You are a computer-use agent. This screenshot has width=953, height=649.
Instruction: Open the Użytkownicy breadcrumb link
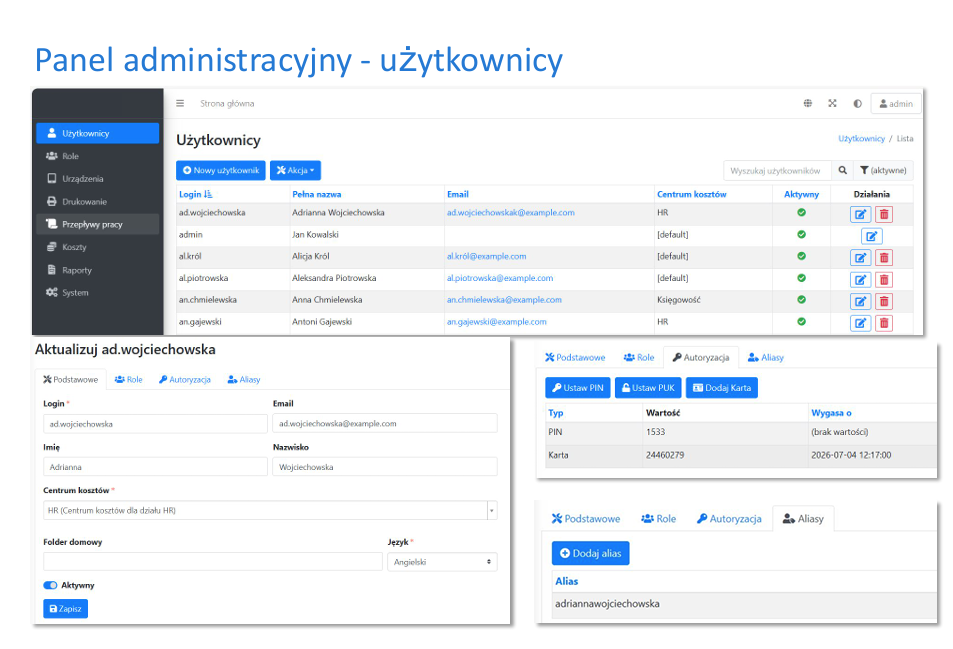click(861, 139)
